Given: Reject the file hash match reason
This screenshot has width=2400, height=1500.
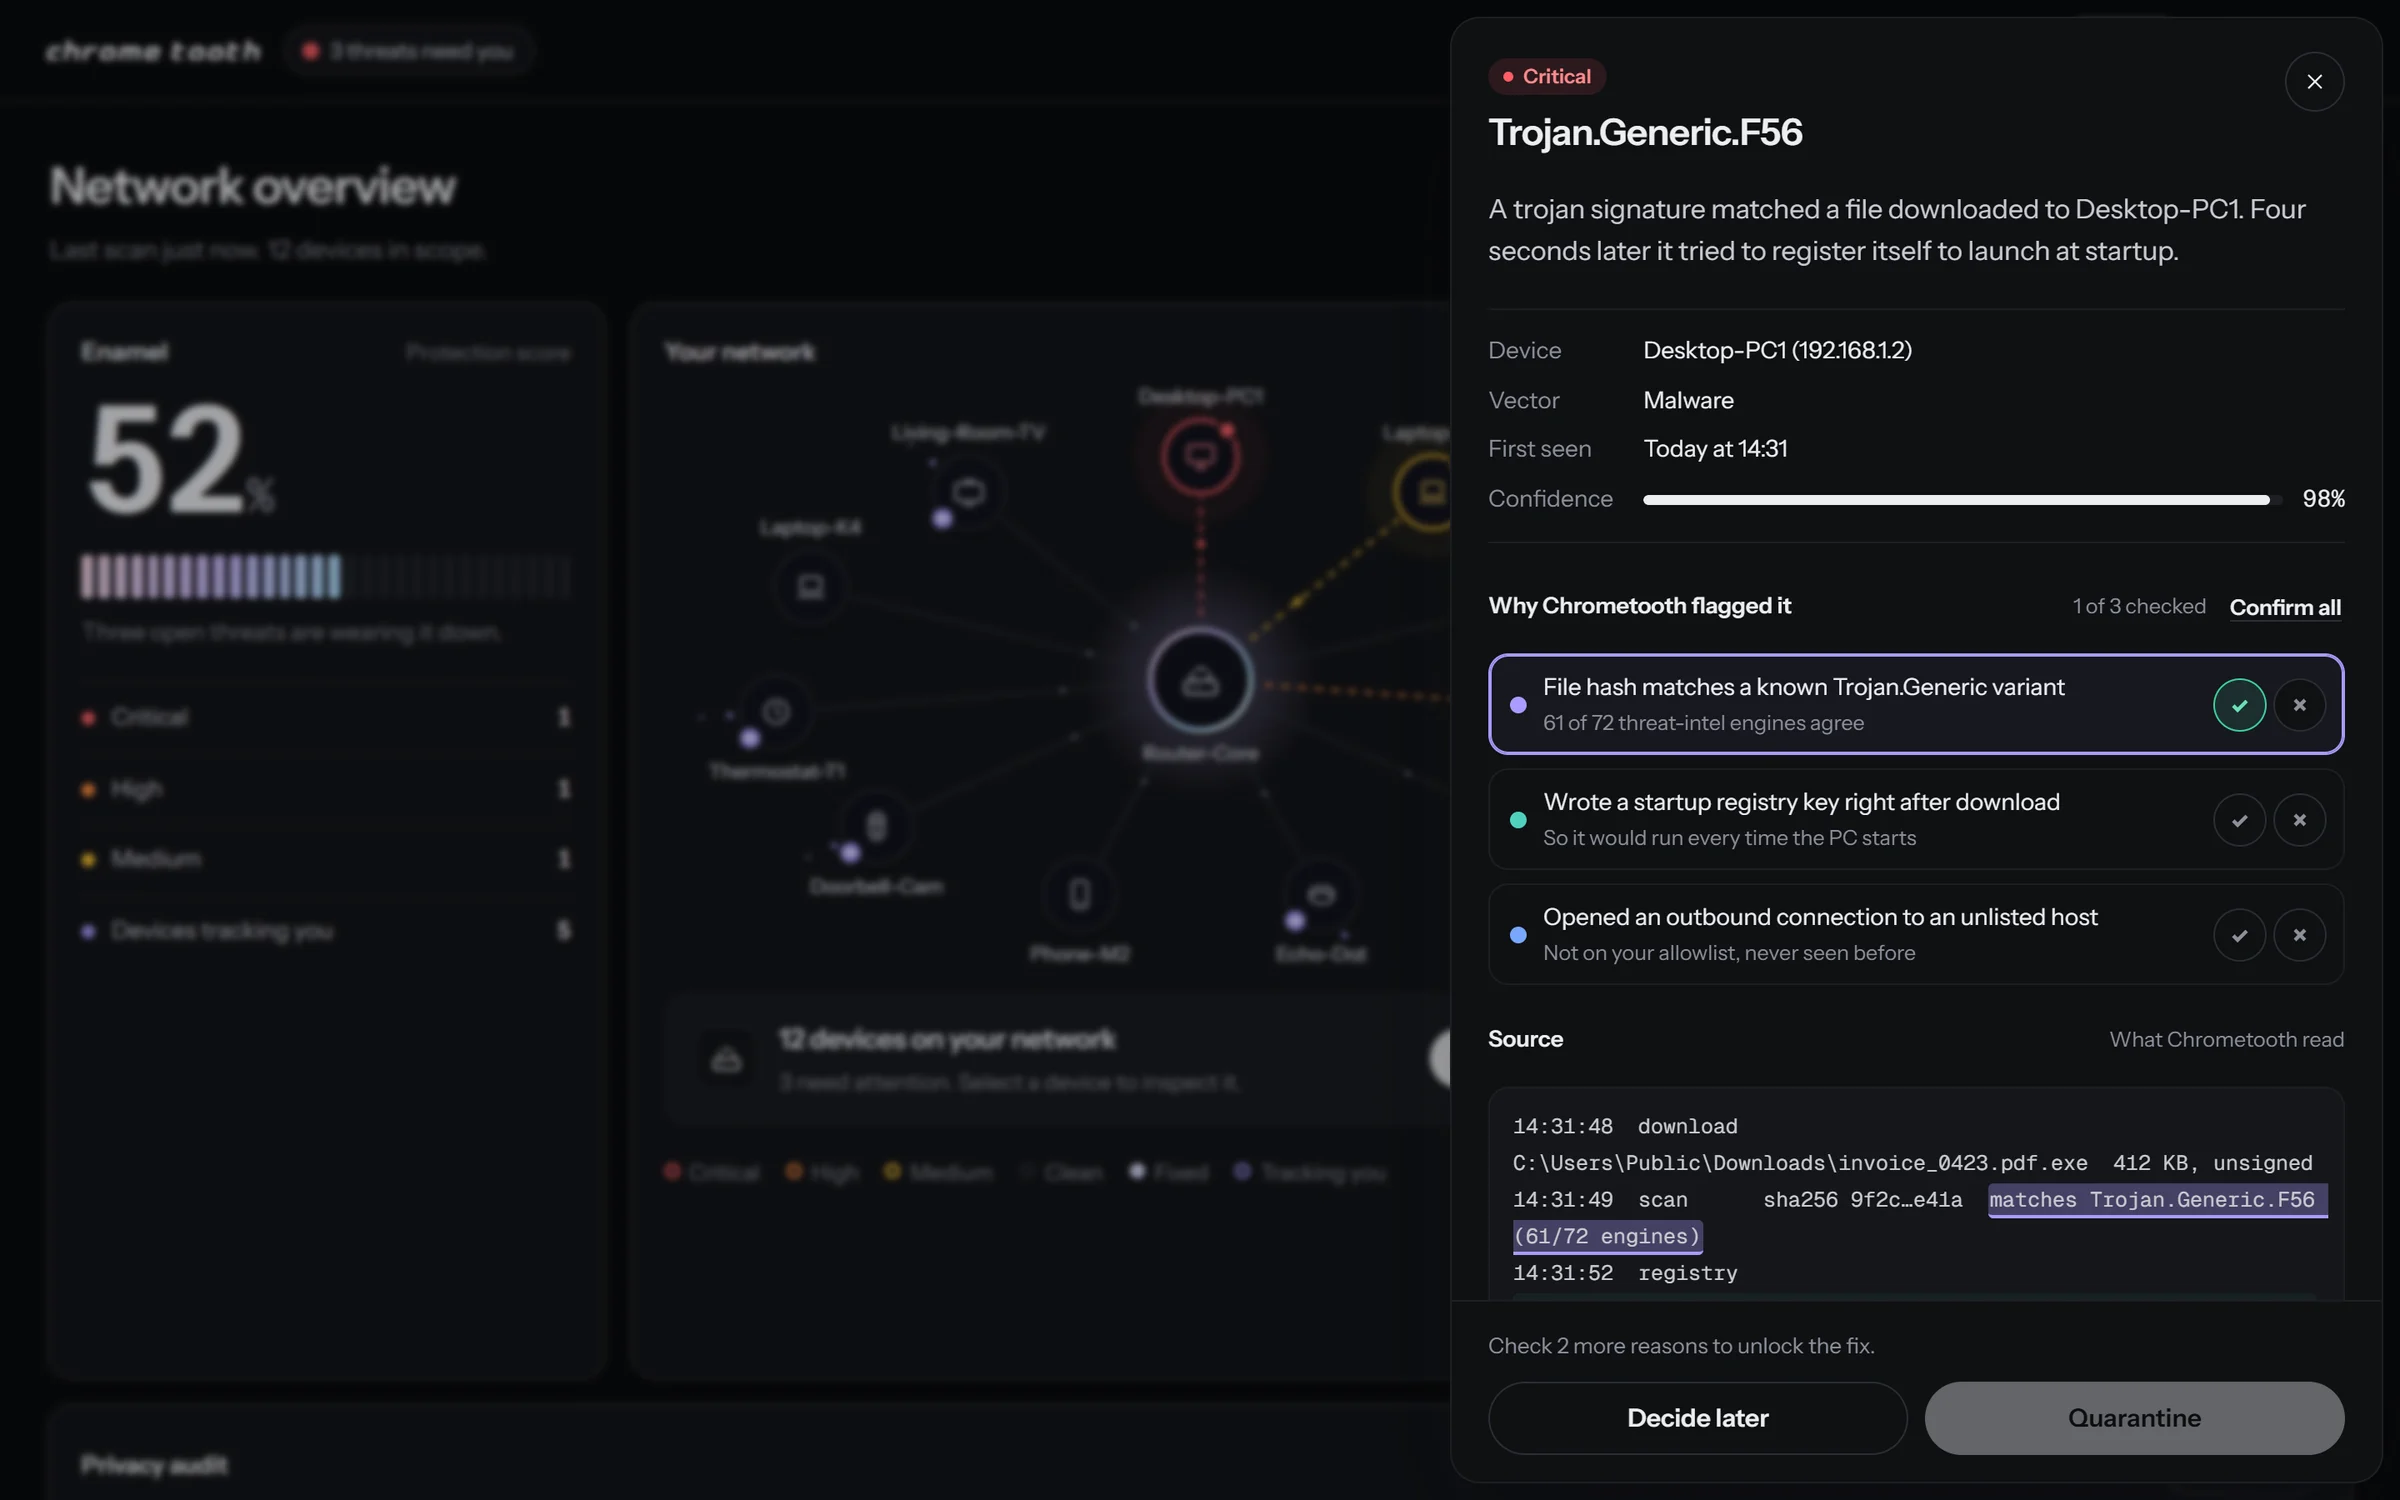Looking at the screenshot, I should 2299,704.
